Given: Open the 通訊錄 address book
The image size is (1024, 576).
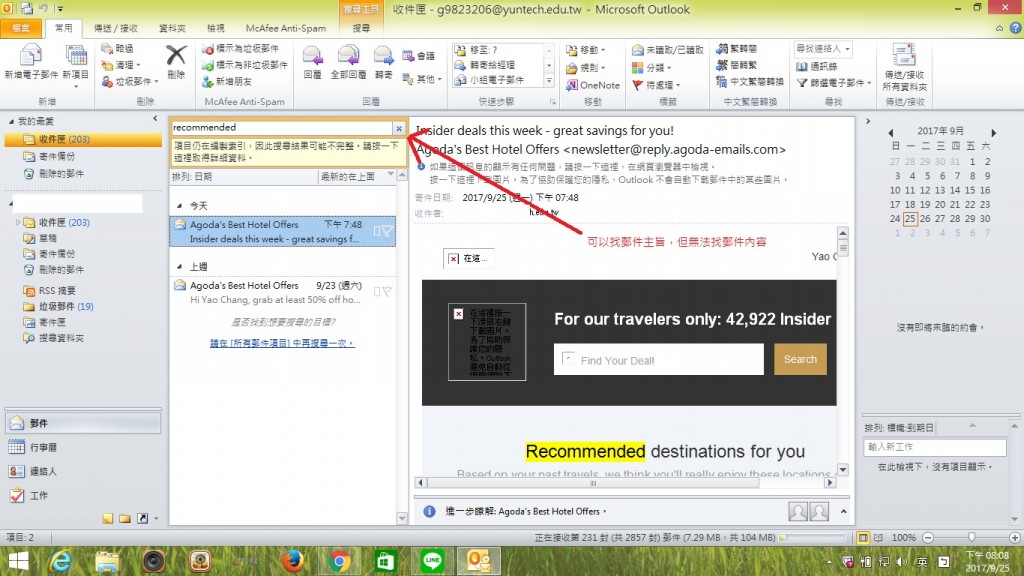Looking at the screenshot, I should coord(817,66).
